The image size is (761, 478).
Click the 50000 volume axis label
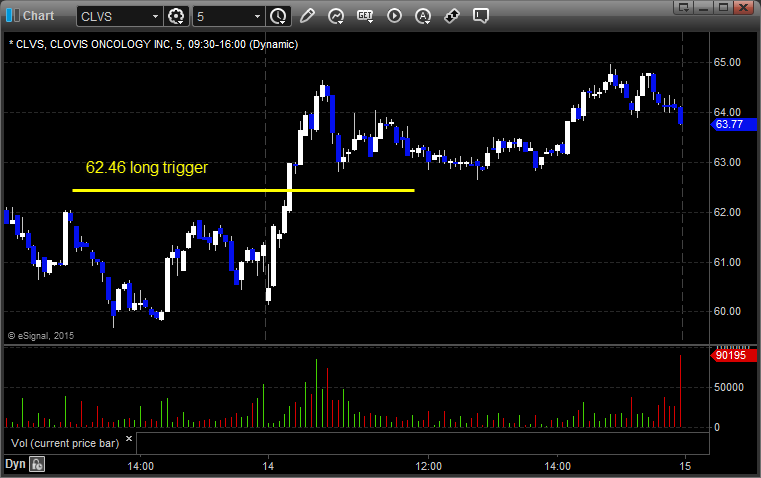click(x=729, y=387)
